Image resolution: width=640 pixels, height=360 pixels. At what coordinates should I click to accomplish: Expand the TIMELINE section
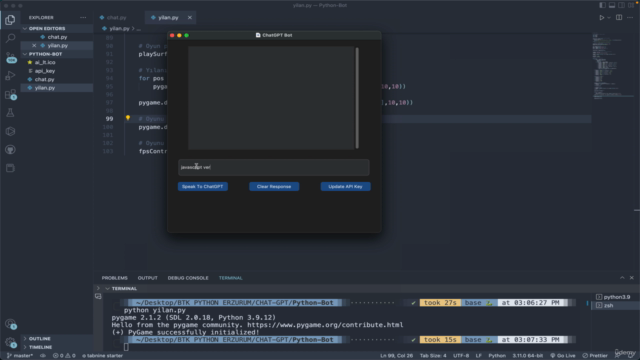[40, 347]
